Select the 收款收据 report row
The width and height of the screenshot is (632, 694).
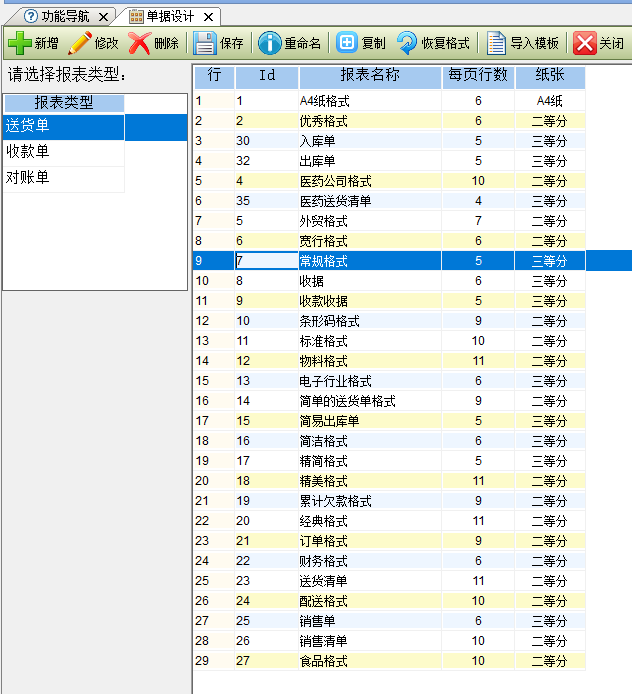click(x=389, y=301)
